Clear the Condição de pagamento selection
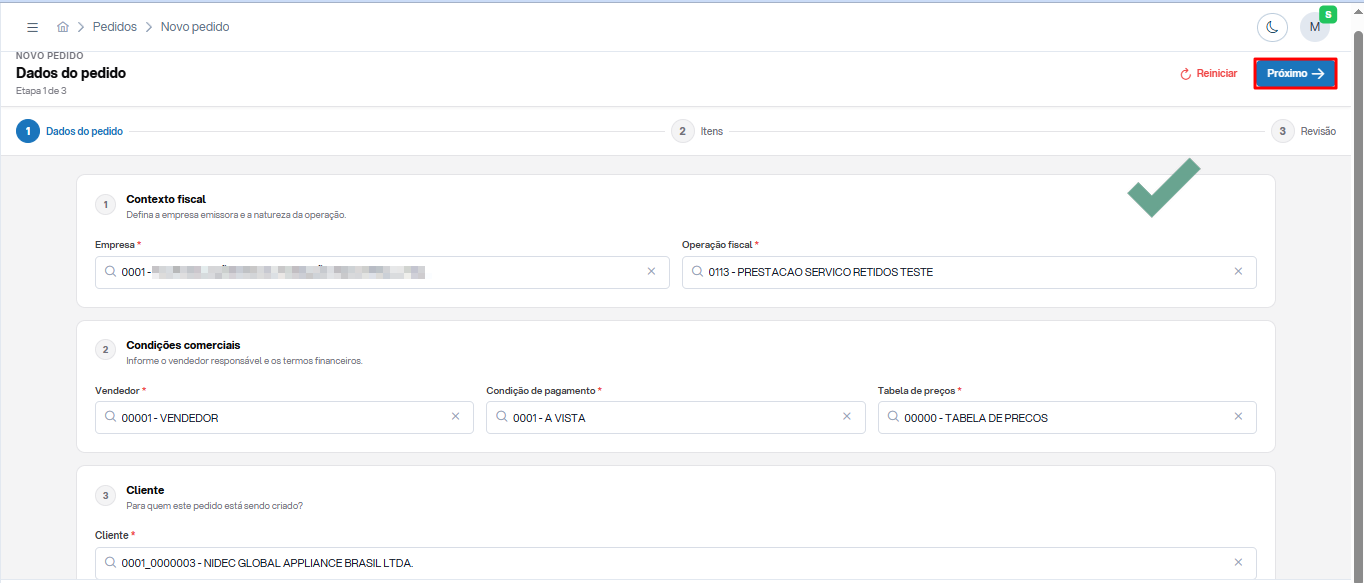Screen dimensions: 1364x583 847,417
